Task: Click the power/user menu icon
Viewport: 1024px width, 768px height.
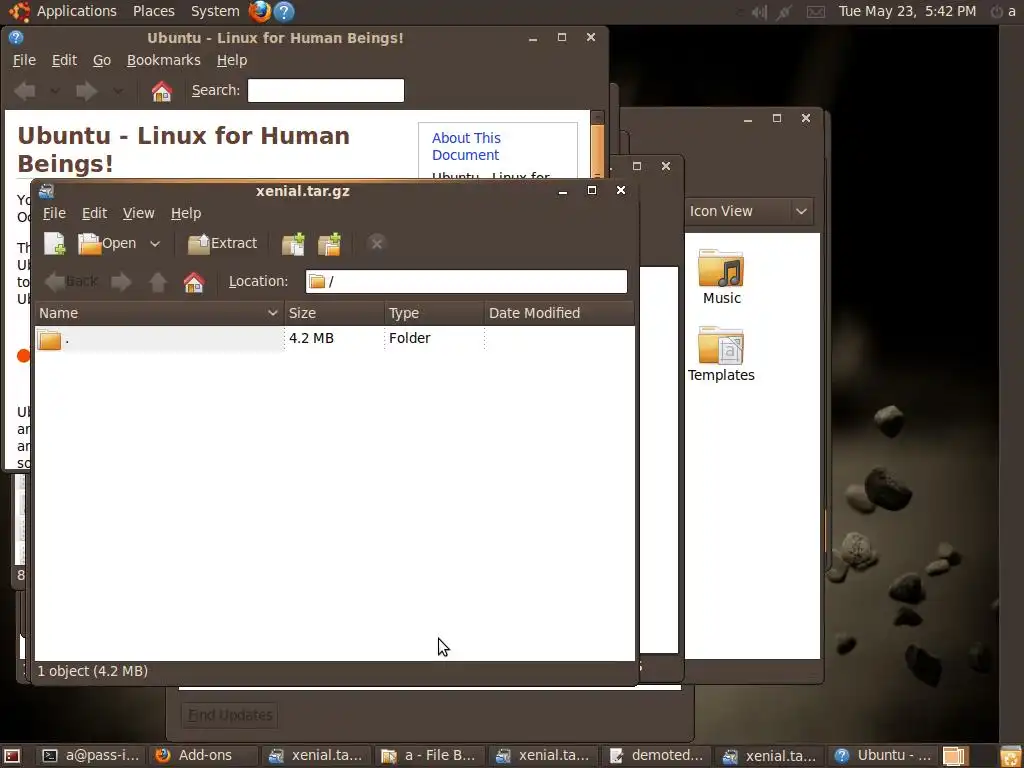Action: 1002,11
